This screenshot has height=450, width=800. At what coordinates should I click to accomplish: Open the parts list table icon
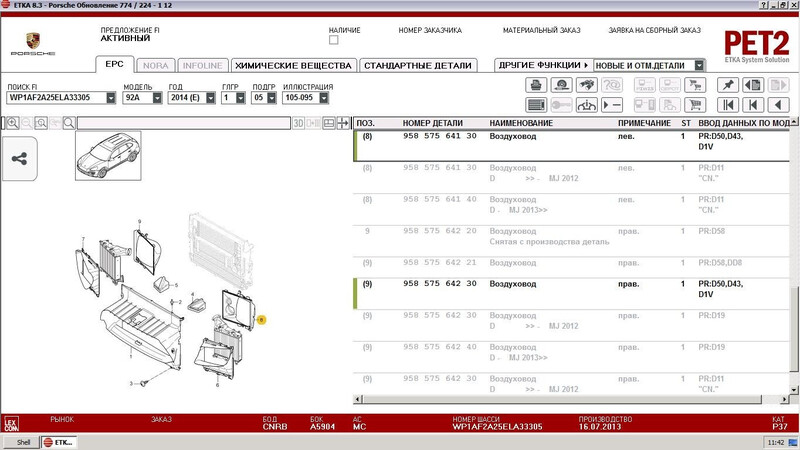click(536, 105)
